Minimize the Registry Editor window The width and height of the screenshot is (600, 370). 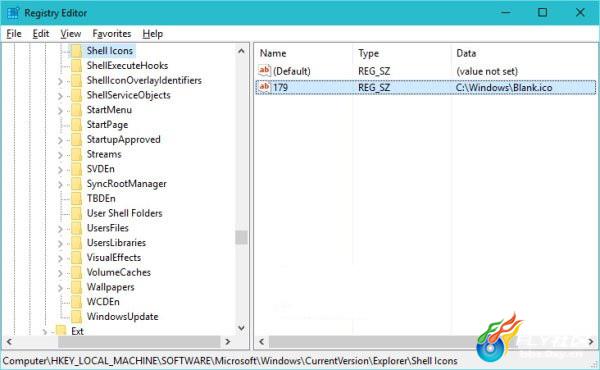pos(505,13)
